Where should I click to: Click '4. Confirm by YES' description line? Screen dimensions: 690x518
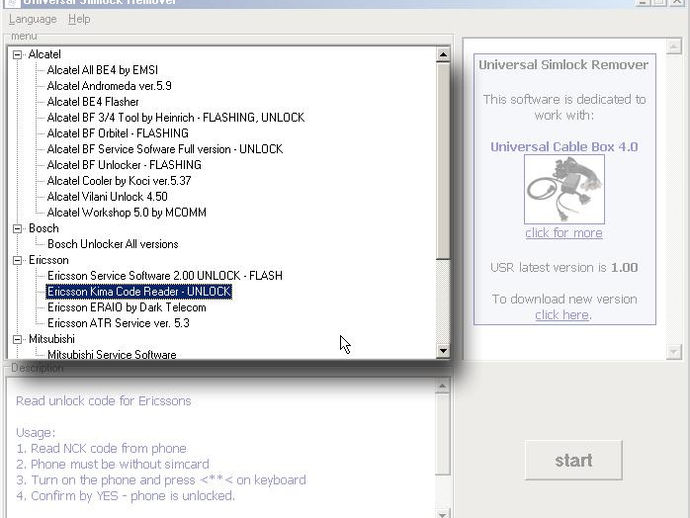point(125,496)
